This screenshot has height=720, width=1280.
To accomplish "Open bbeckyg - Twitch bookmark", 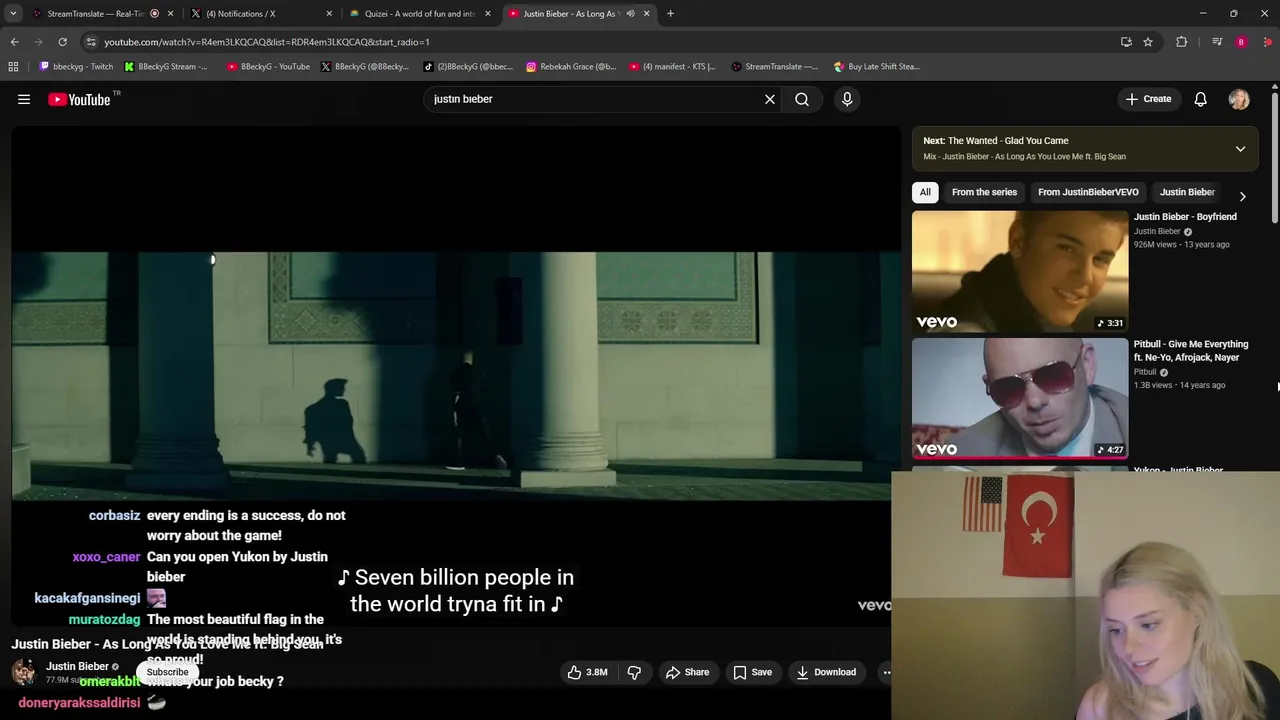I will pos(76,67).
